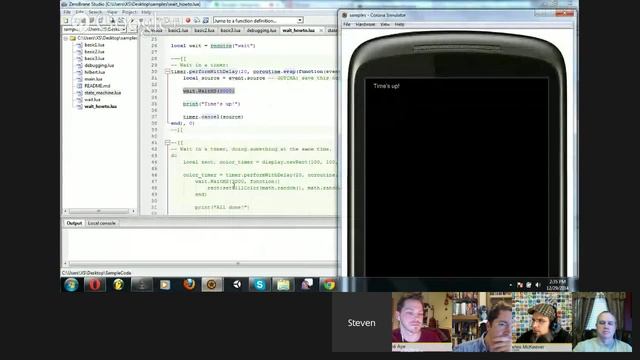Click the browse project folder button
640x360 pixels.
pyautogui.click(x=132, y=30)
